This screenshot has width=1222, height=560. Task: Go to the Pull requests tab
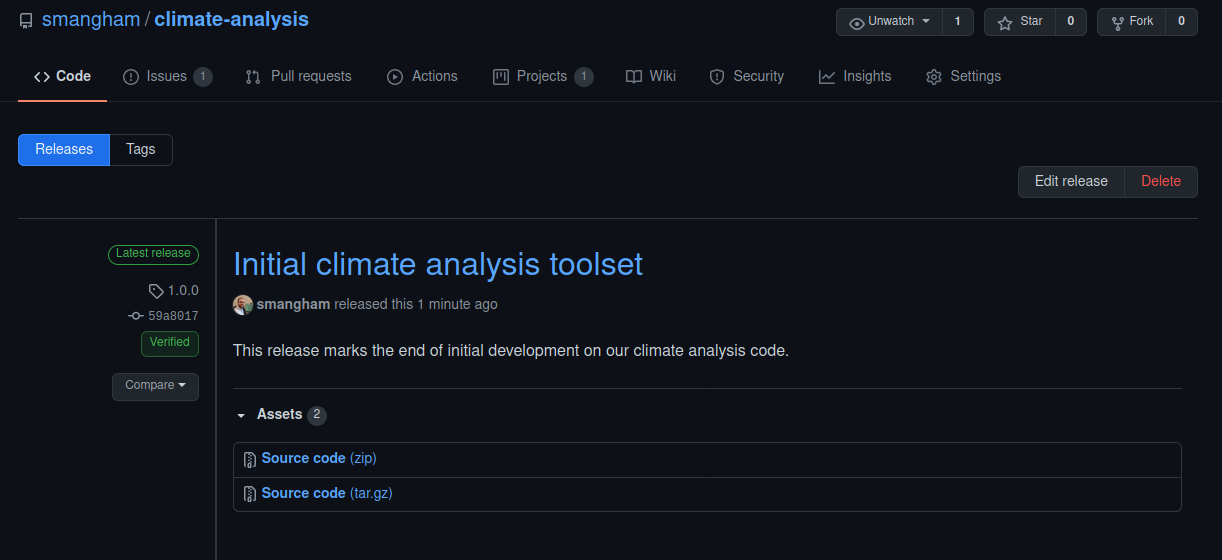click(x=299, y=77)
